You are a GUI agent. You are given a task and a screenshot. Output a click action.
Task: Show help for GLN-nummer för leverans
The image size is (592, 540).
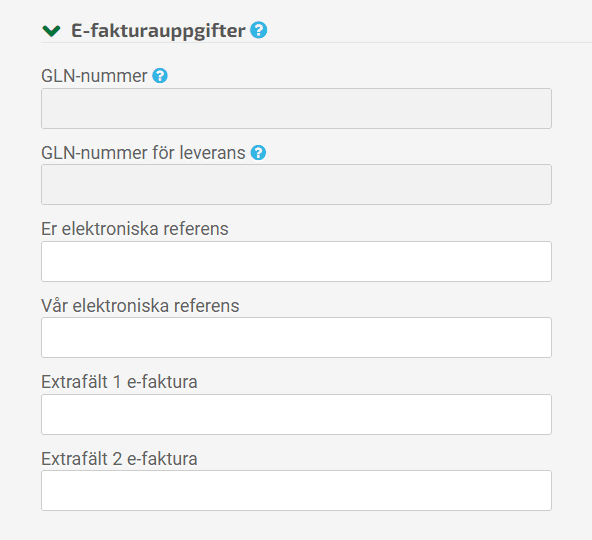tap(258, 153)
